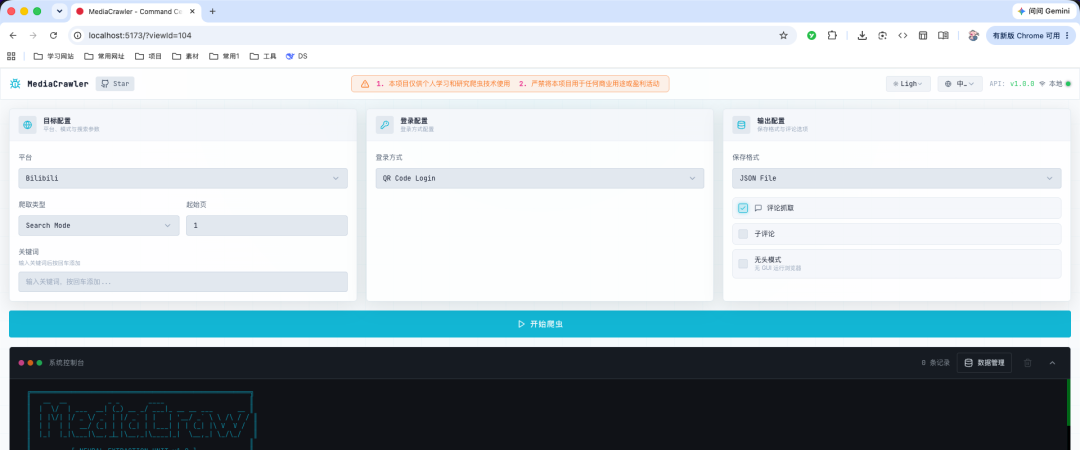Open the tab search dropdown arrow

59,11
